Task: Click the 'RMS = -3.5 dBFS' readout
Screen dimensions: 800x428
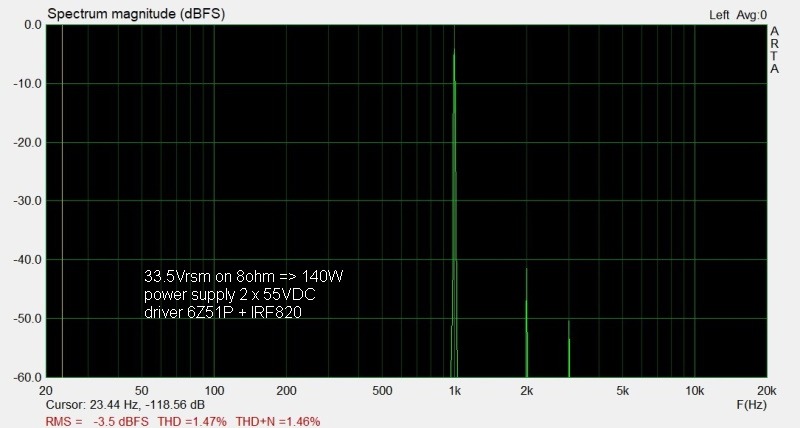Action: (97, 421)
